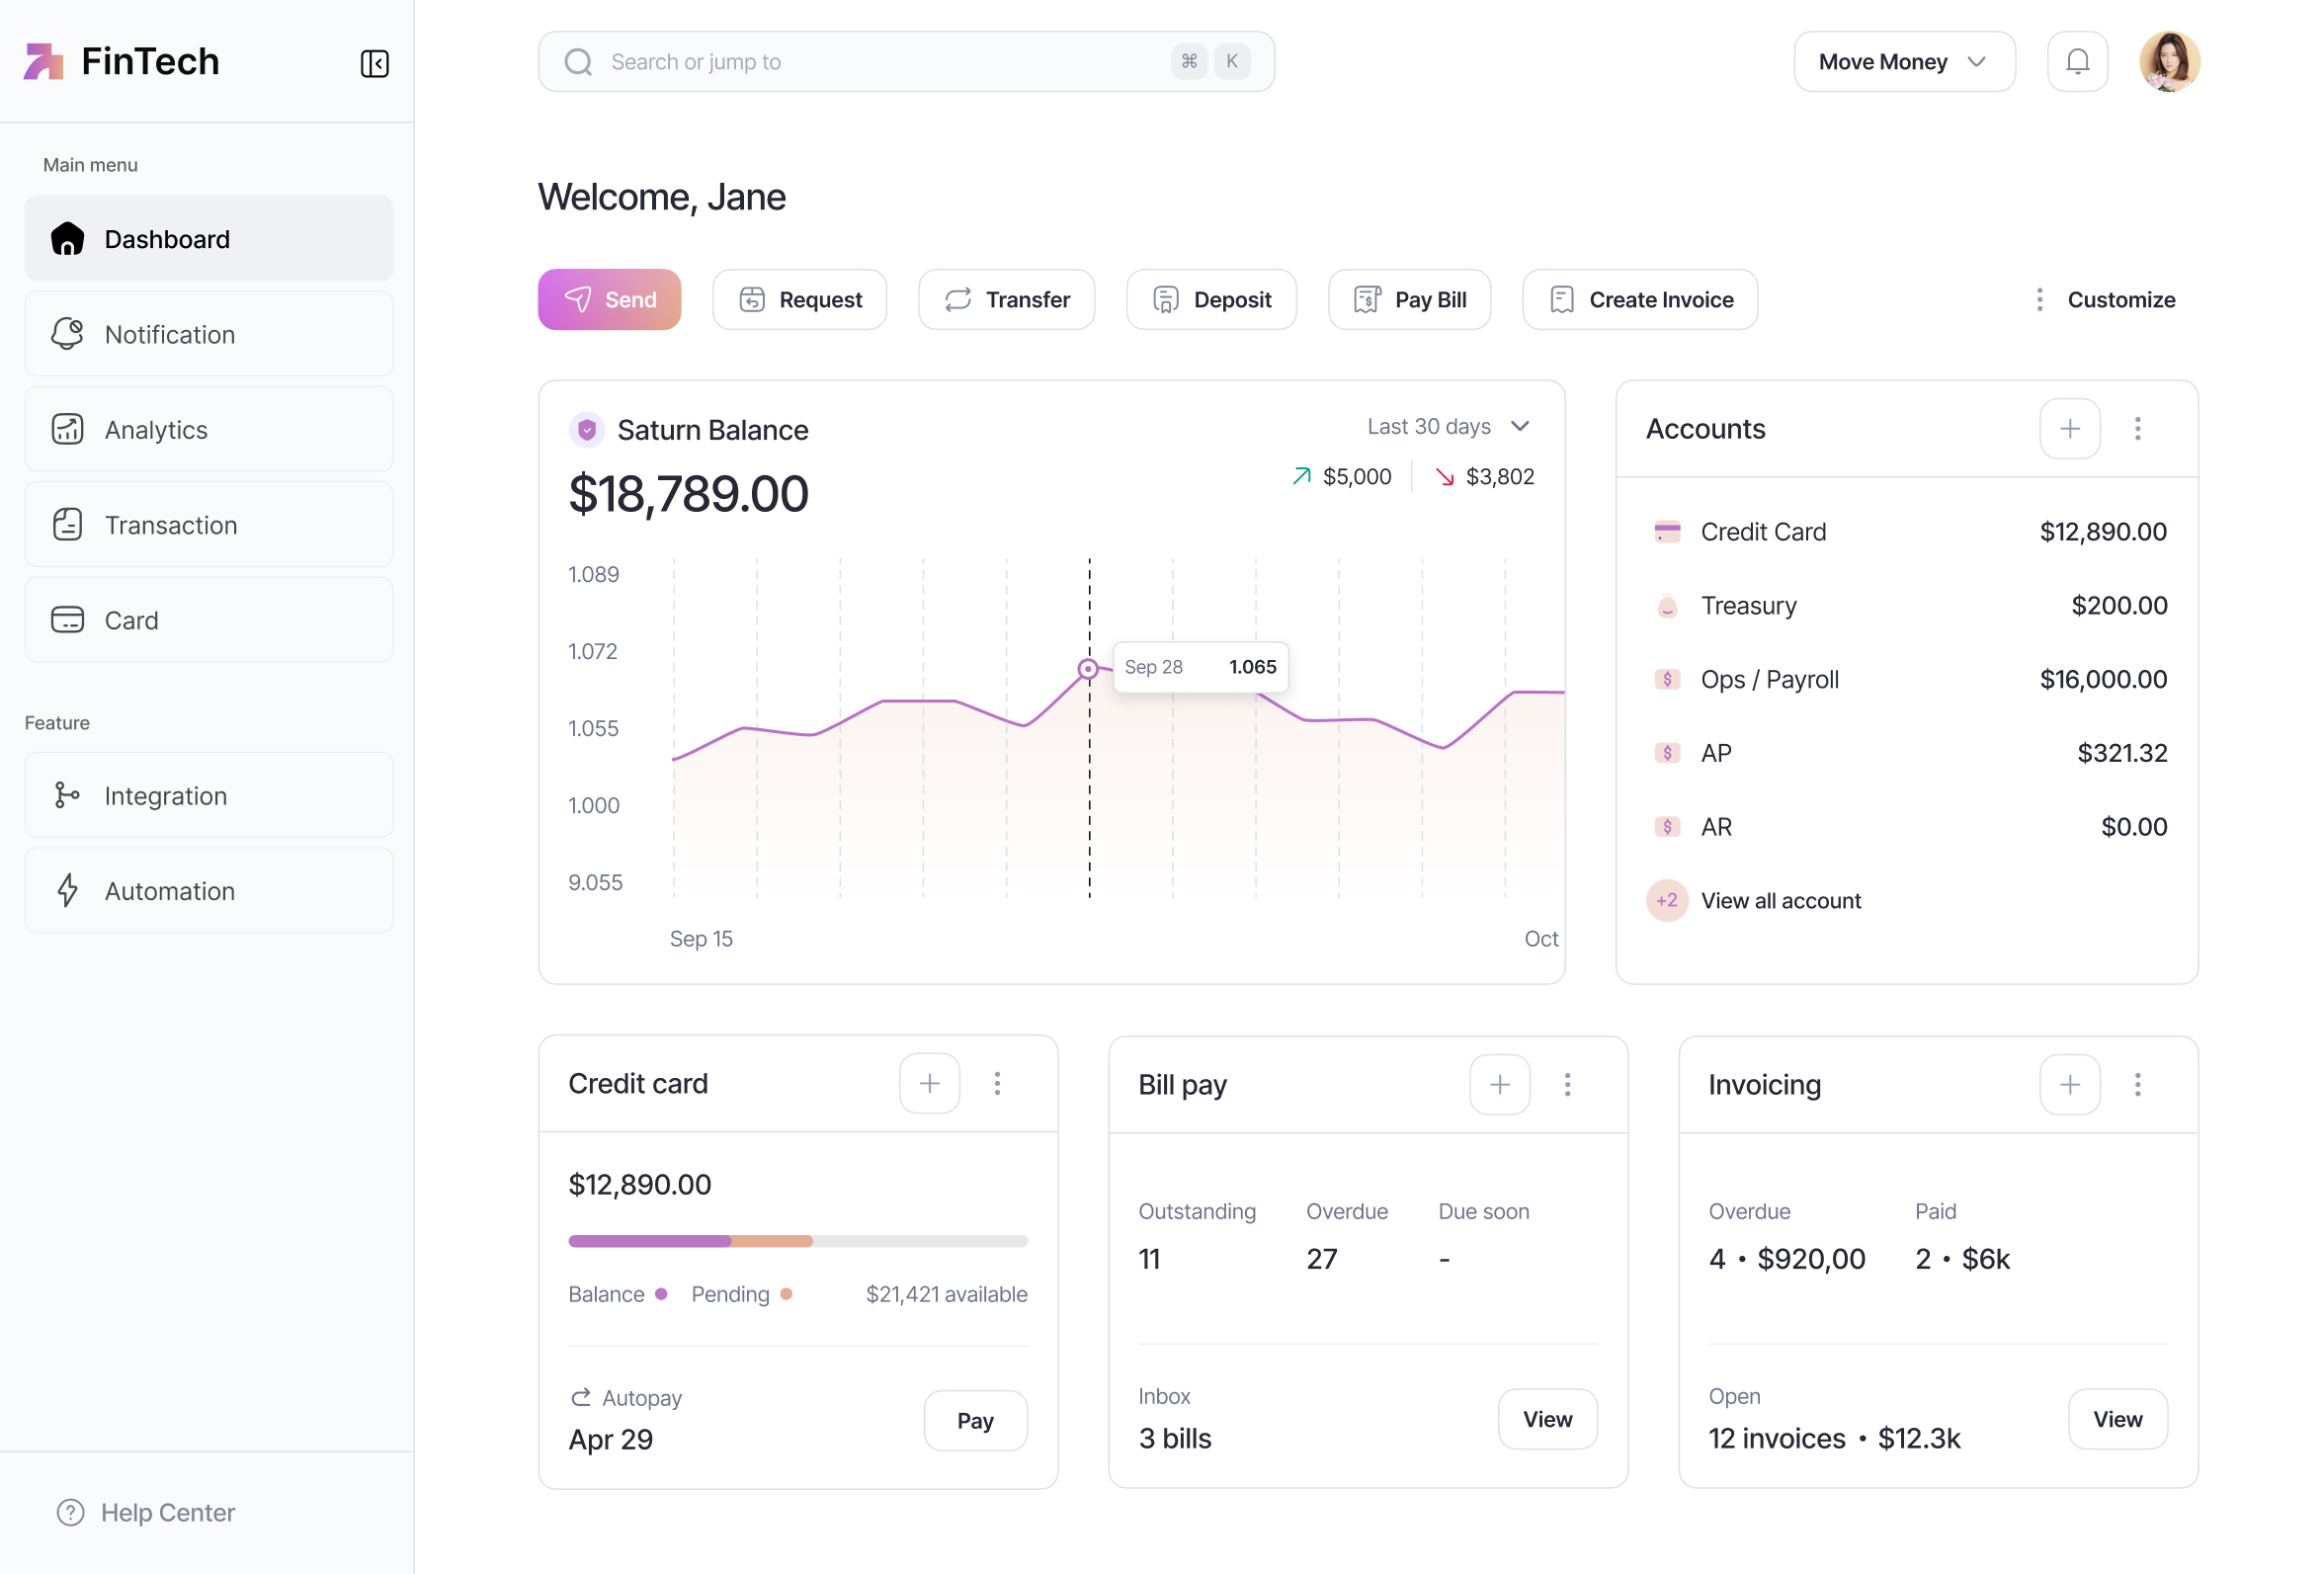Click the Transfer icon button
The width and height of the screenshot is (2324, 1574).
[x=957, y=299]
